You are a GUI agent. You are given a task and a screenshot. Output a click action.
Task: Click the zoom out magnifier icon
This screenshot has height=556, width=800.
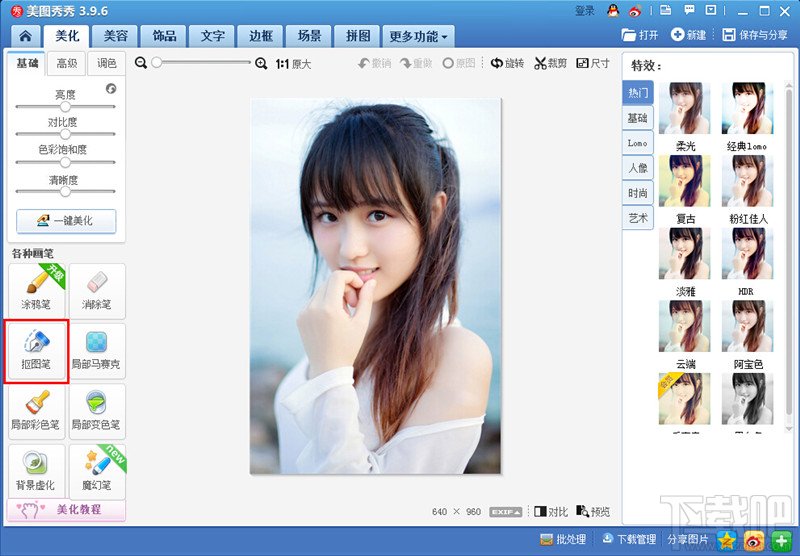pos(141,63)
